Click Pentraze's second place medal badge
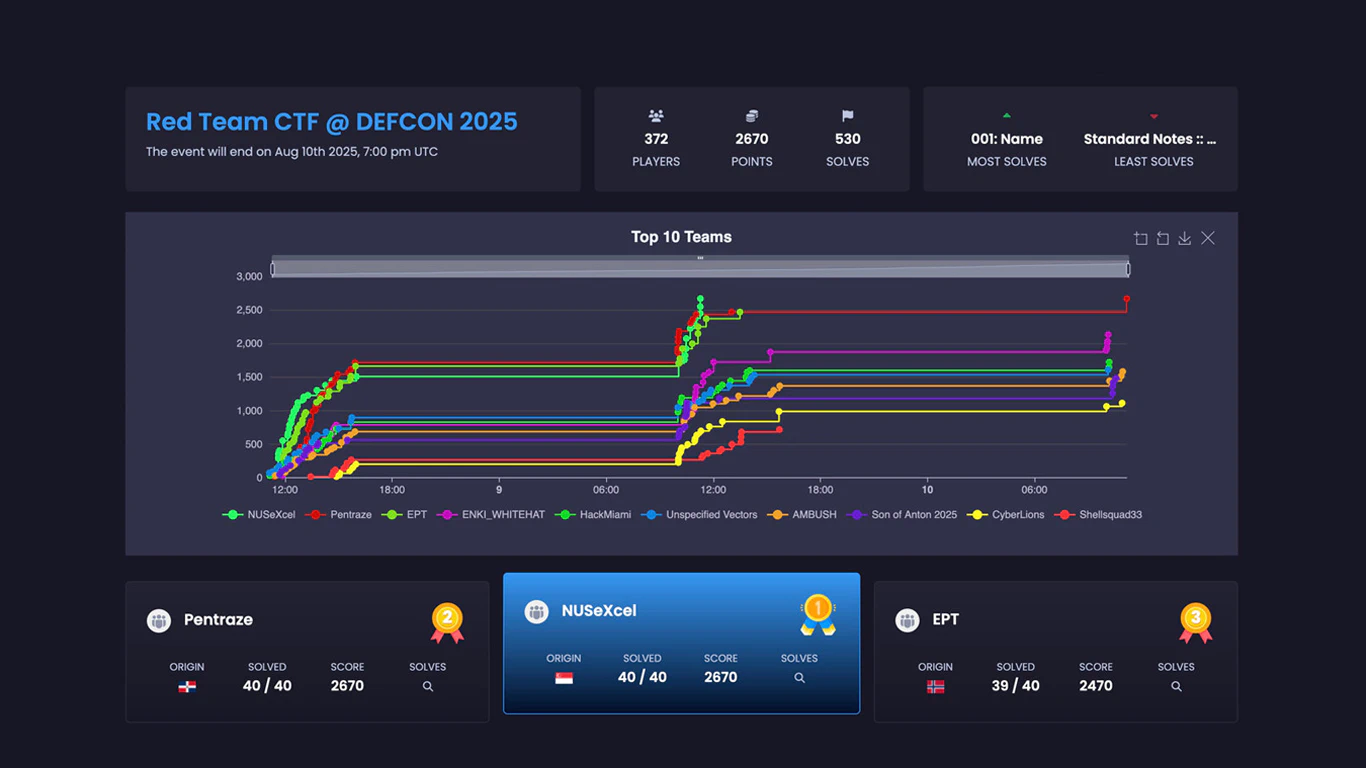The width and height of the screenshot is (1366, 768). pyautogui.click(x=447, y=622)
